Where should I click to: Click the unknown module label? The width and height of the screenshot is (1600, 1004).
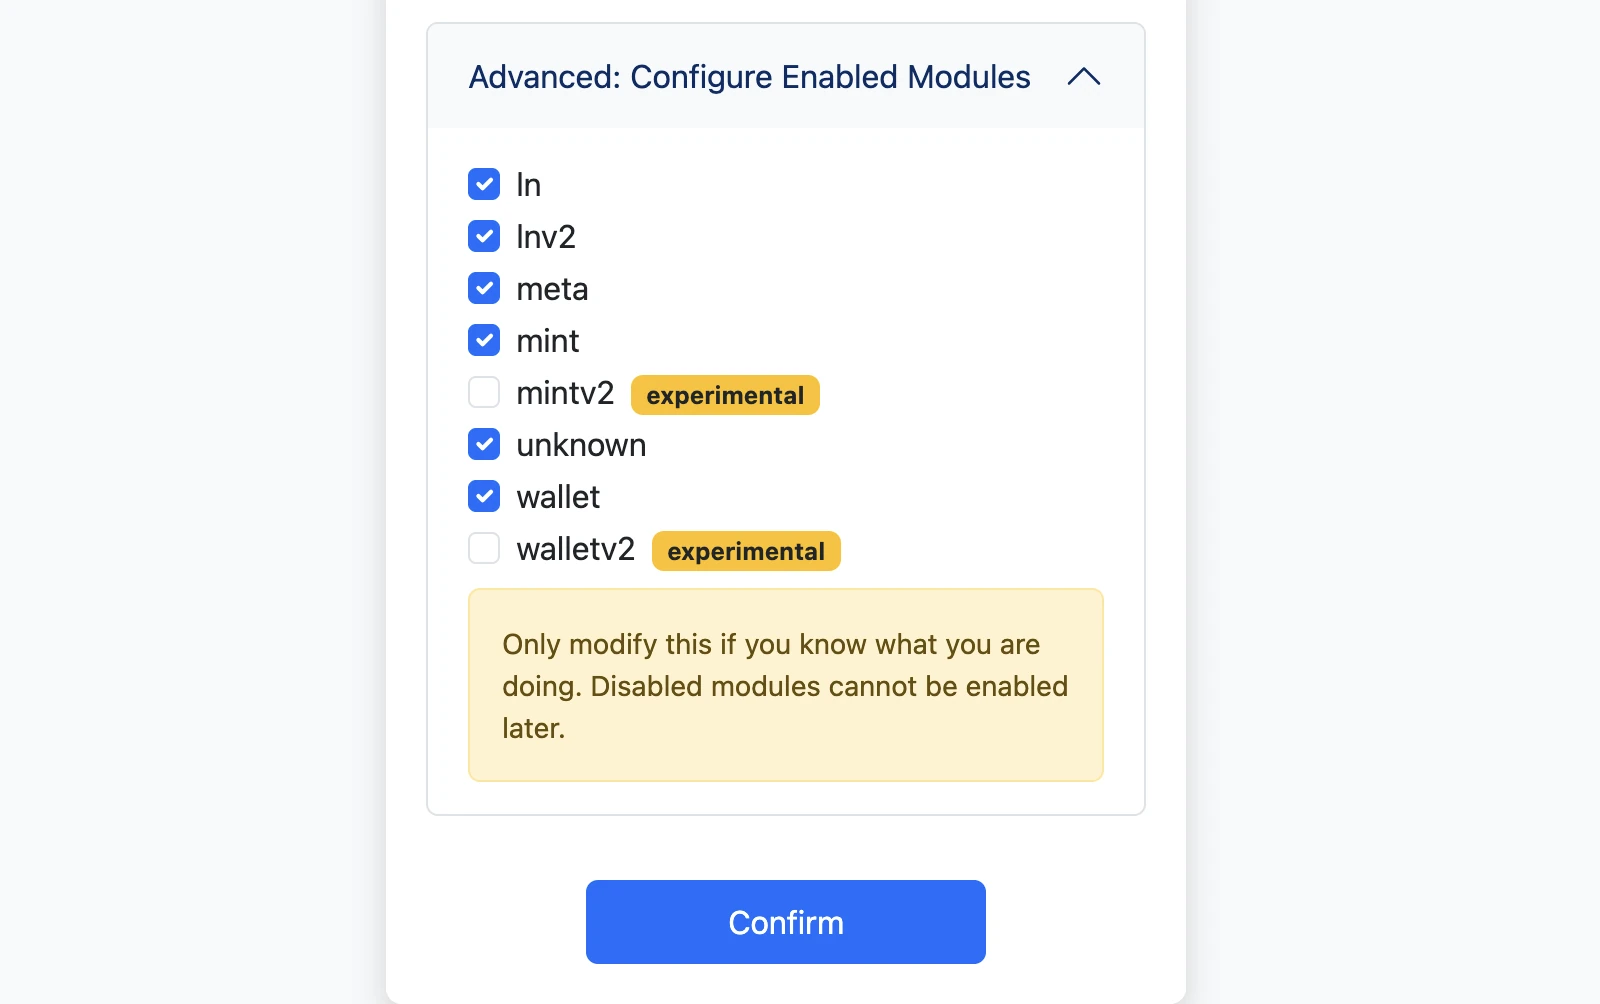tap(581, 444)
